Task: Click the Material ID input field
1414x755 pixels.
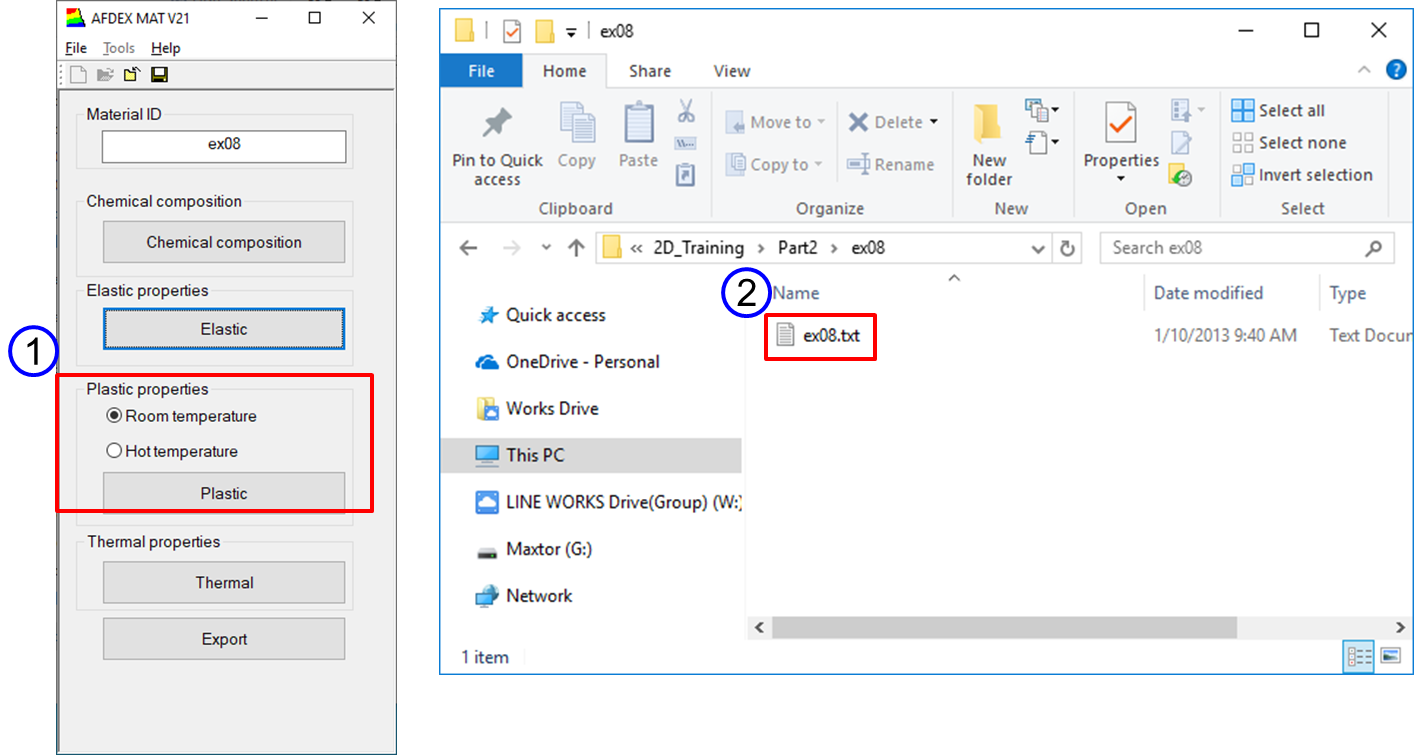Action: click(x=224, y=144)
